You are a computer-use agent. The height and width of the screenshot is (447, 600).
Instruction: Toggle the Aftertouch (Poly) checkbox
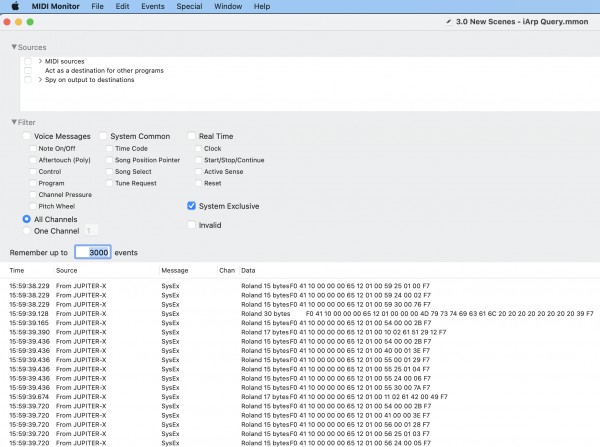[x=33, y=160]
